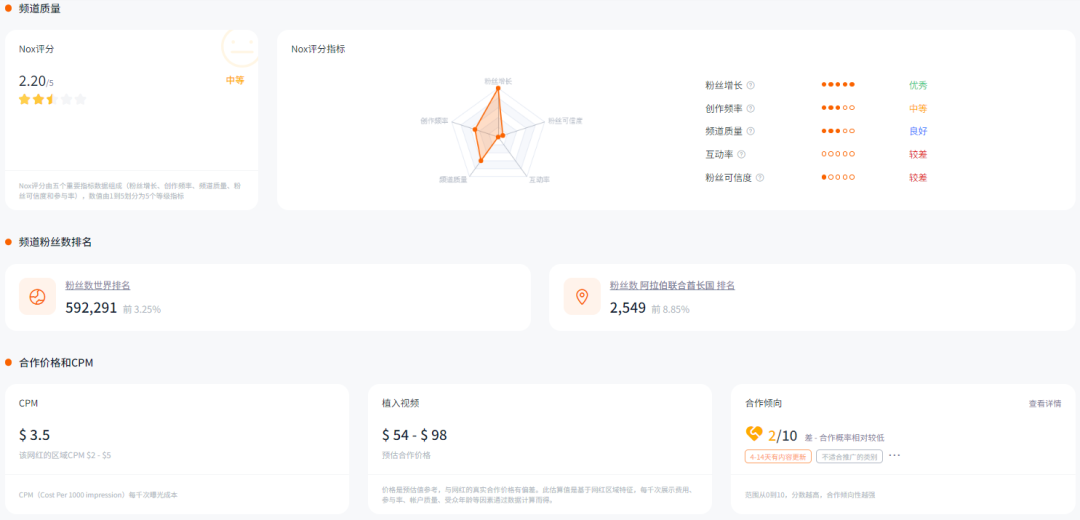Click the 粉丝增长 vertex on radar chart

coord(497,87)
